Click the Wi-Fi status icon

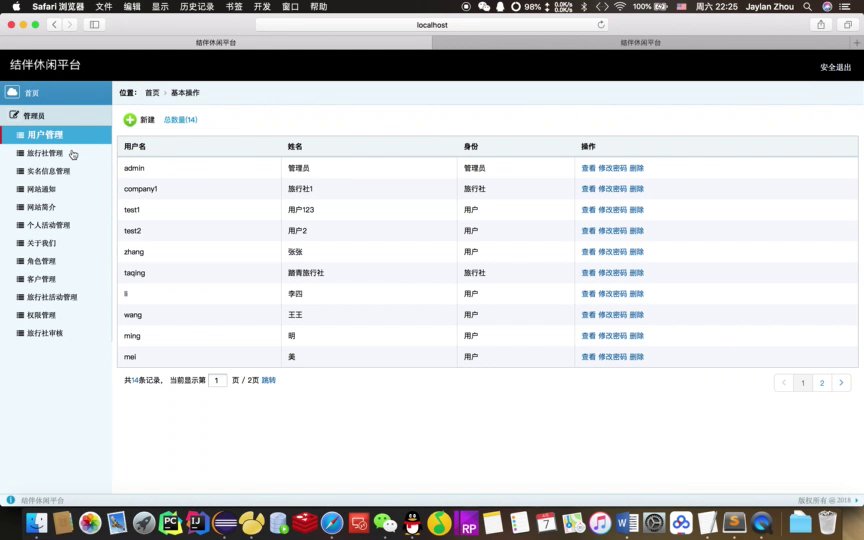point(620,7)
